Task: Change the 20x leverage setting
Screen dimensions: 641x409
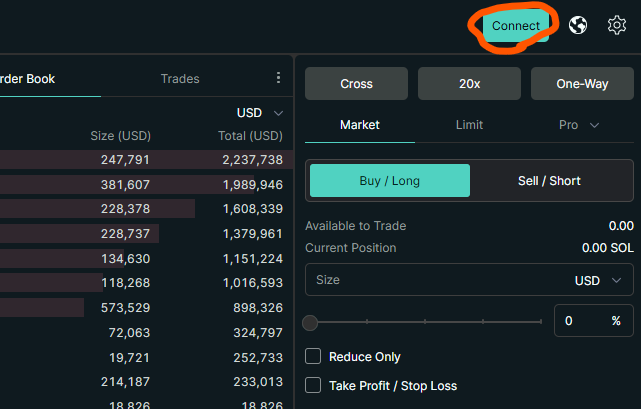Action: [x=469, y=84]
